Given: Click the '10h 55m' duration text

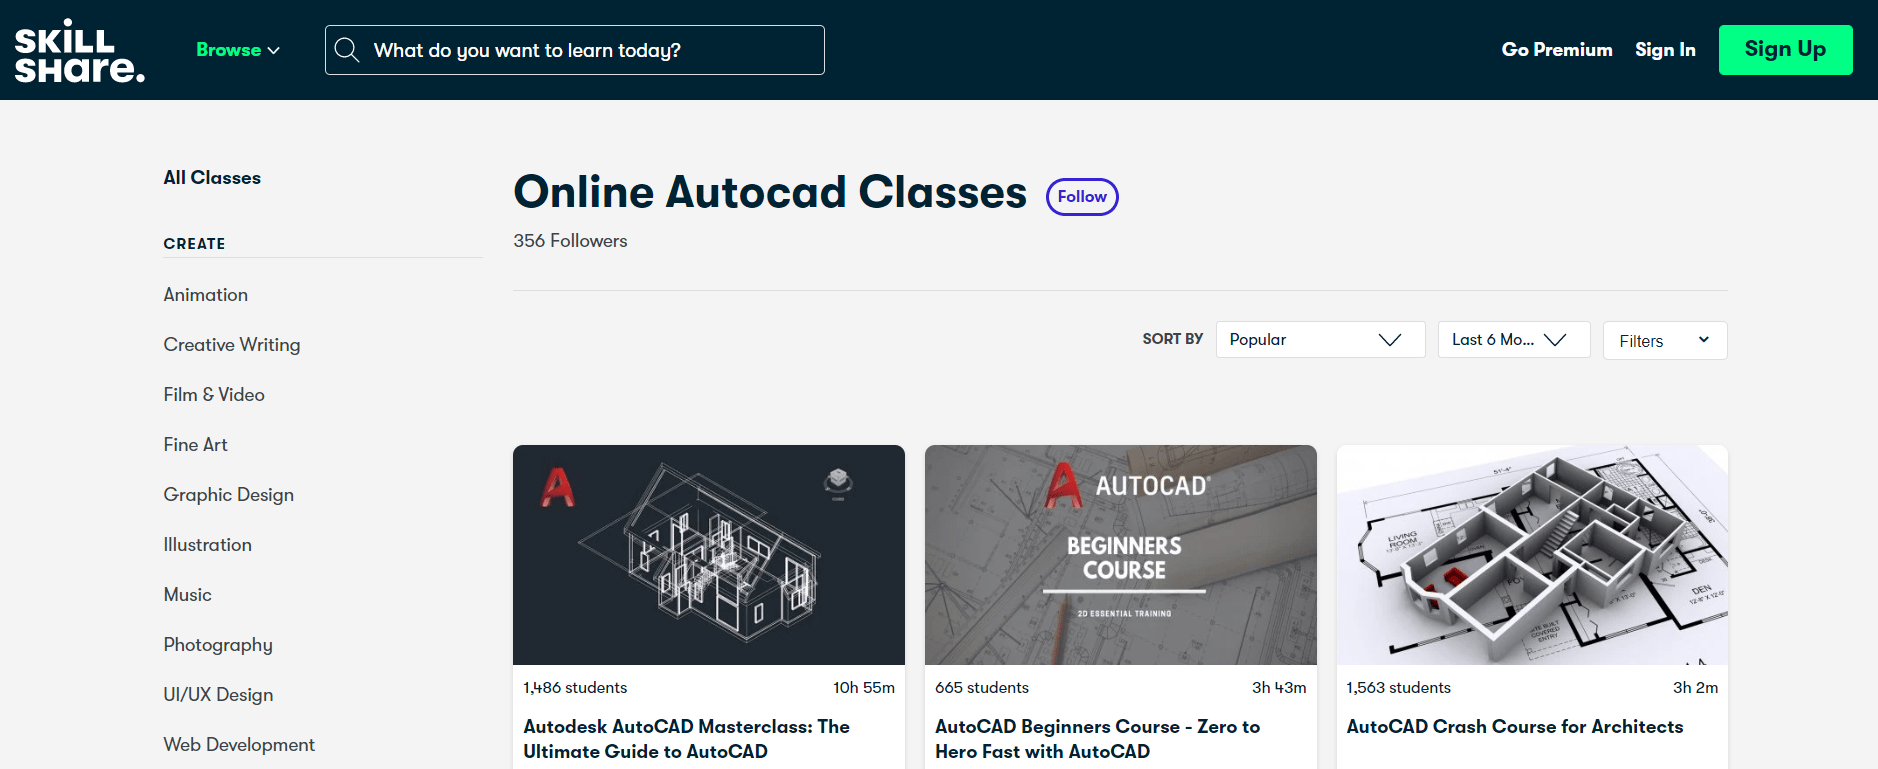Looking at the screenshot, I should 864,688.
